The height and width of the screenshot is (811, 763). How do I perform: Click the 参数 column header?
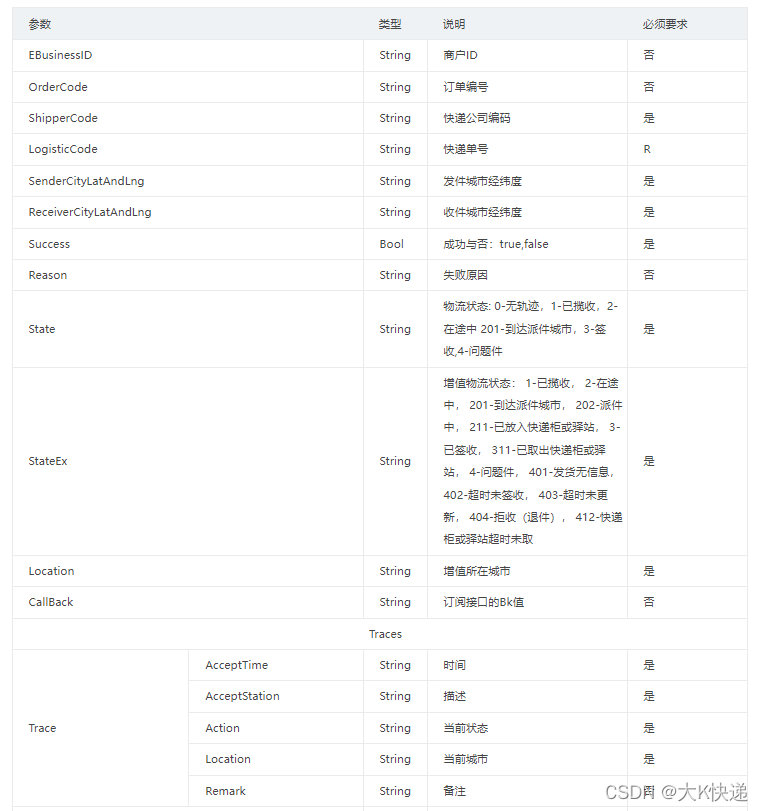tap(40, 24)
